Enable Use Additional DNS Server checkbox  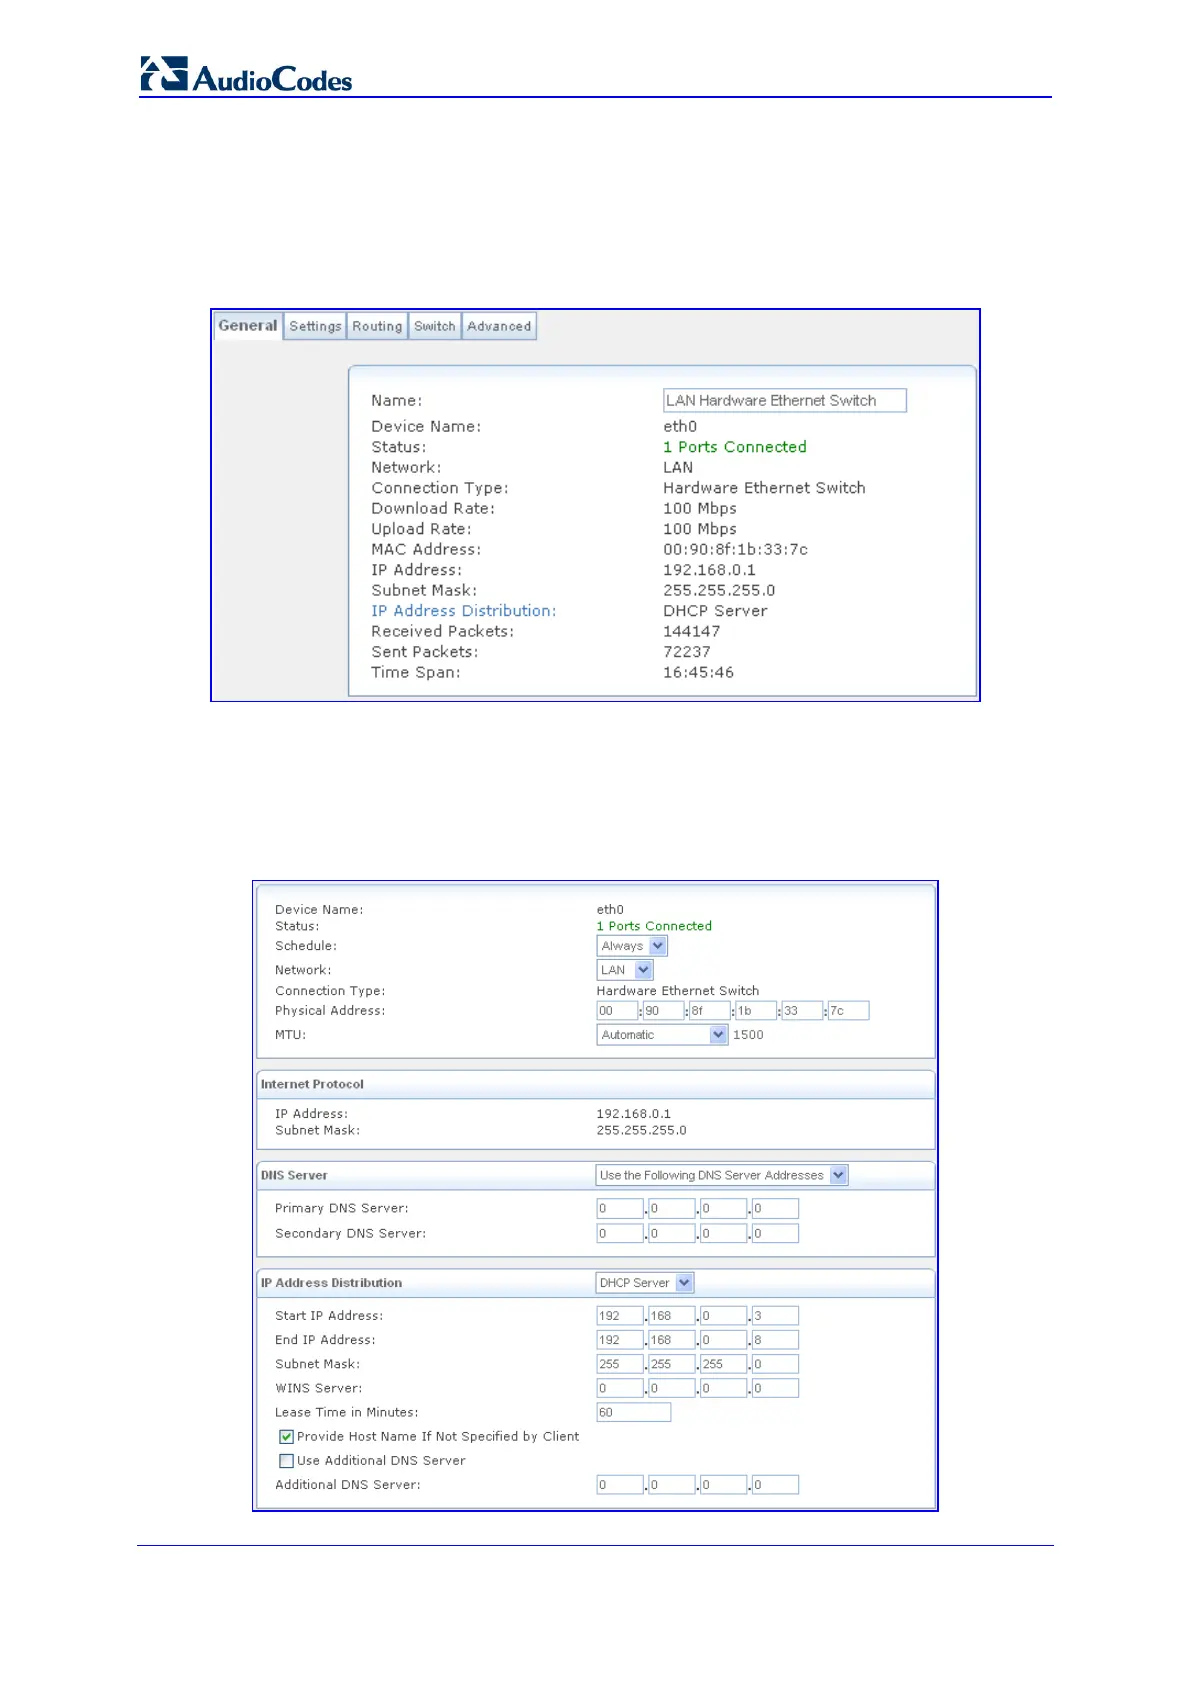click(x=286, y=1461)
